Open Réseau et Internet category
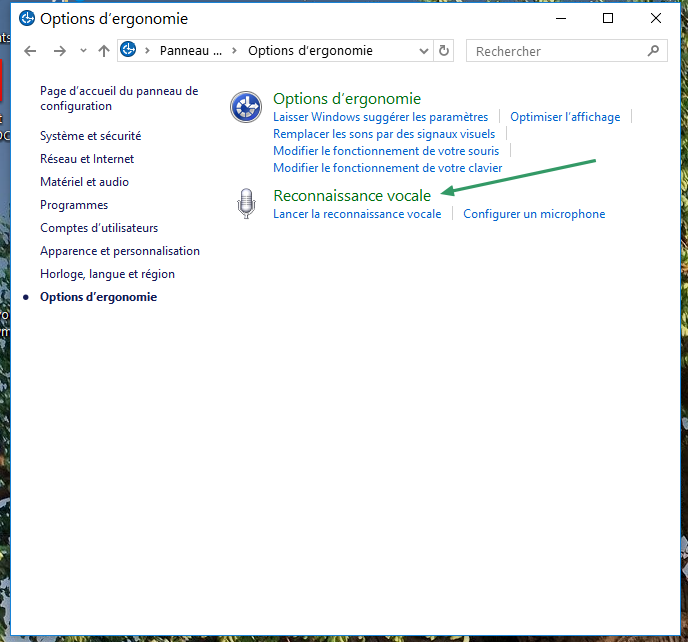Viewport: 688px width, 642px height. pyautogui.click(x=87, y=159)
